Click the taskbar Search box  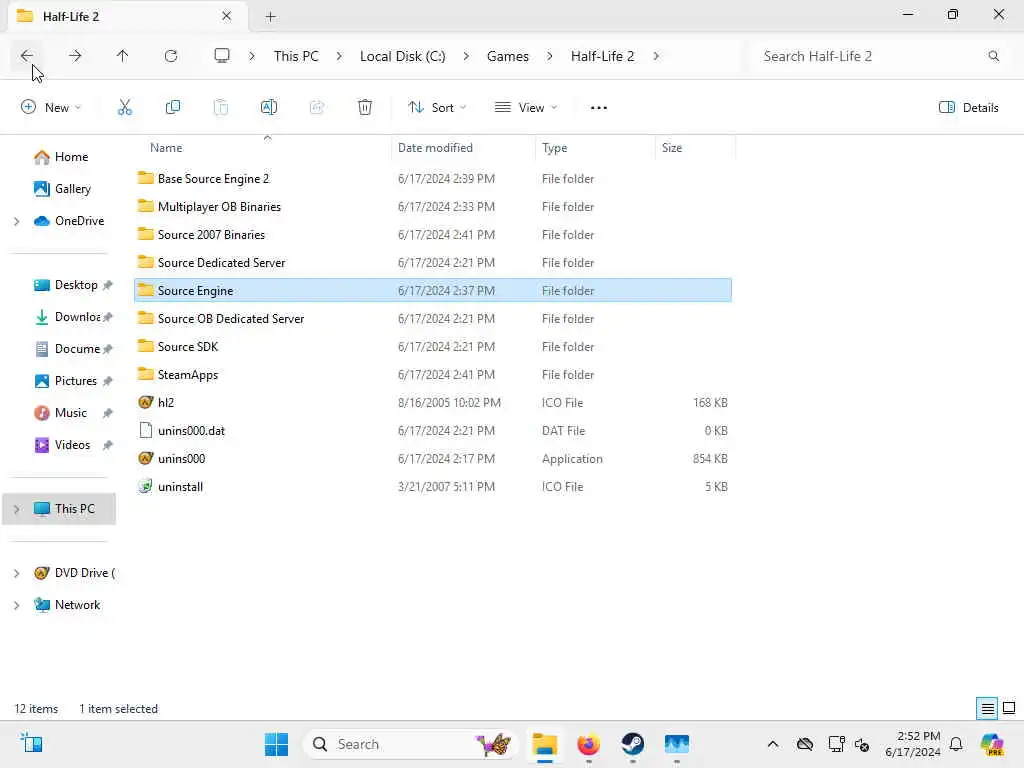click(x=411, y=744)
